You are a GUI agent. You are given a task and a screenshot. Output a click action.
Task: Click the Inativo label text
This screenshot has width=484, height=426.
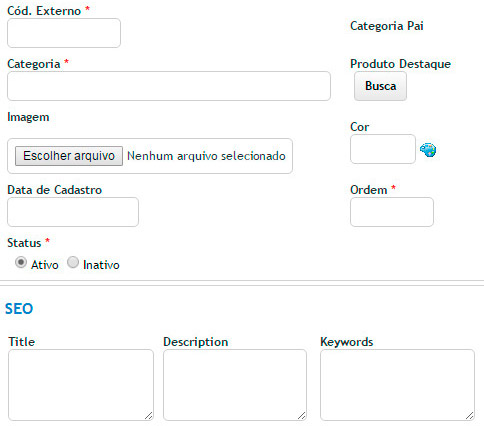tap(101, 265)
